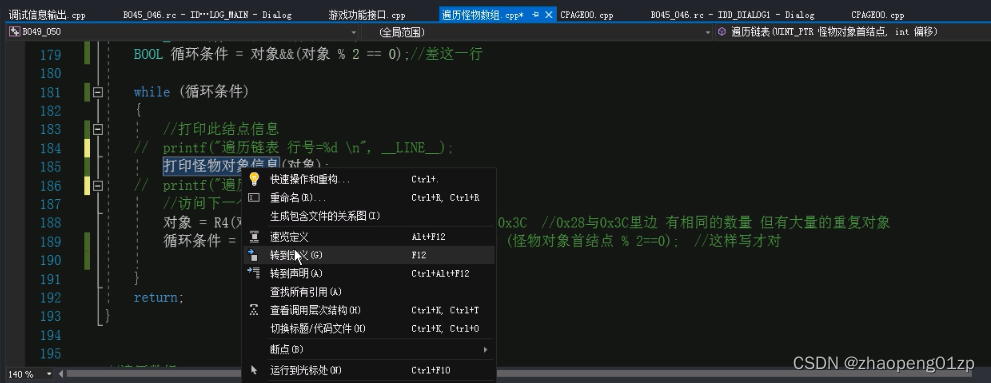Switch to the 调试信息输出.cpp tab
The width and height of the screenshot is (991, 383).
coord(47,15)
